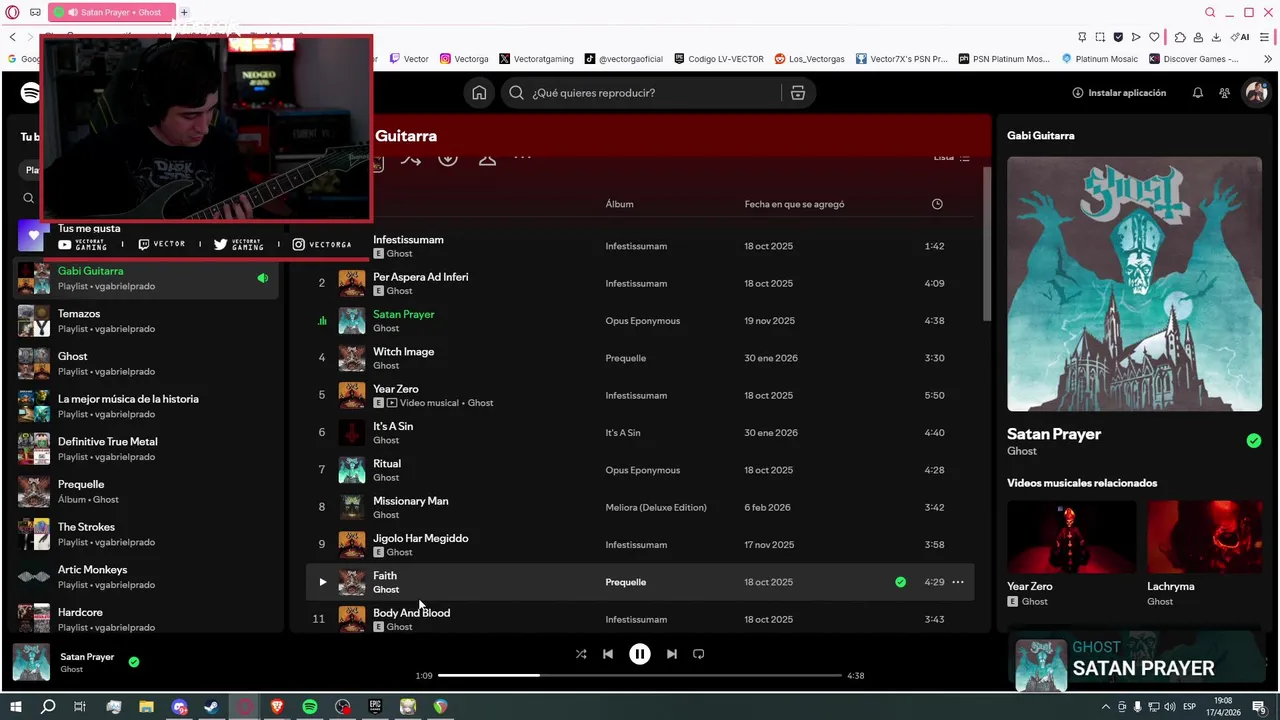Open the Browse icon in search bar
Viewport: 1280px width, 720px height.
797,93
